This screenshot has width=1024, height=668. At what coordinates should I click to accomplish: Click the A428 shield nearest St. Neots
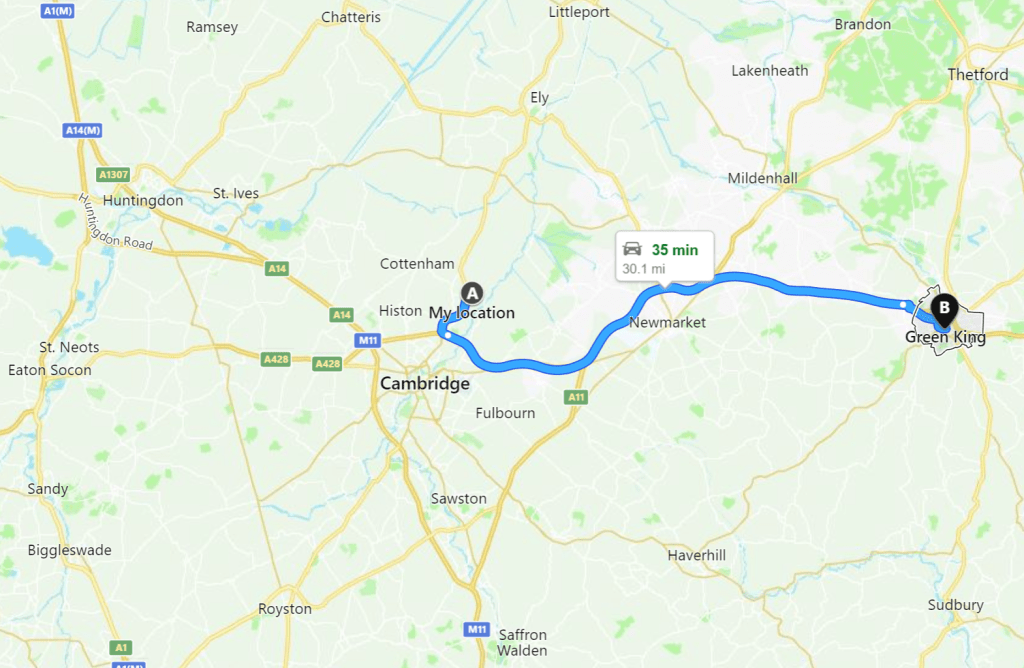point(276,359)
